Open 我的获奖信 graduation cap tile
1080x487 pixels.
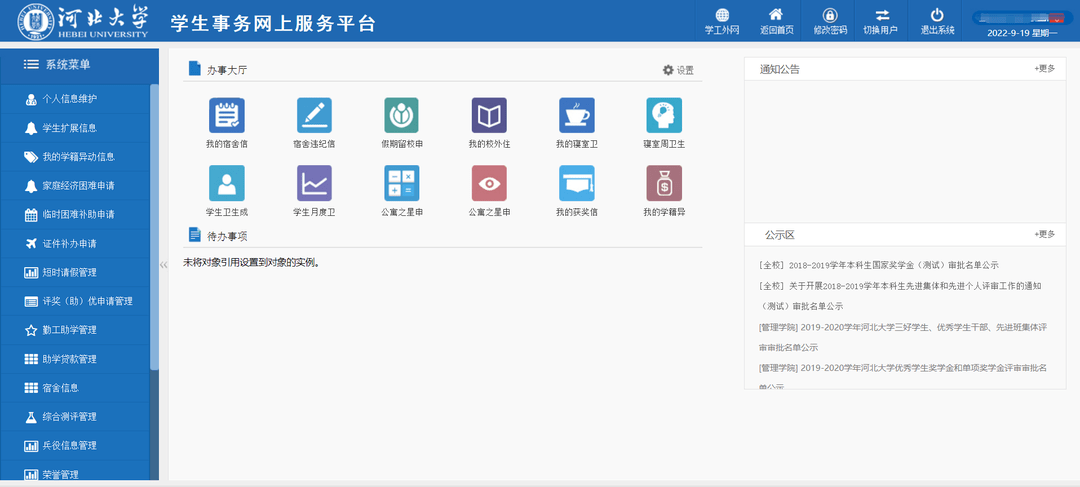pyautogui.click(x=577, y=183)
